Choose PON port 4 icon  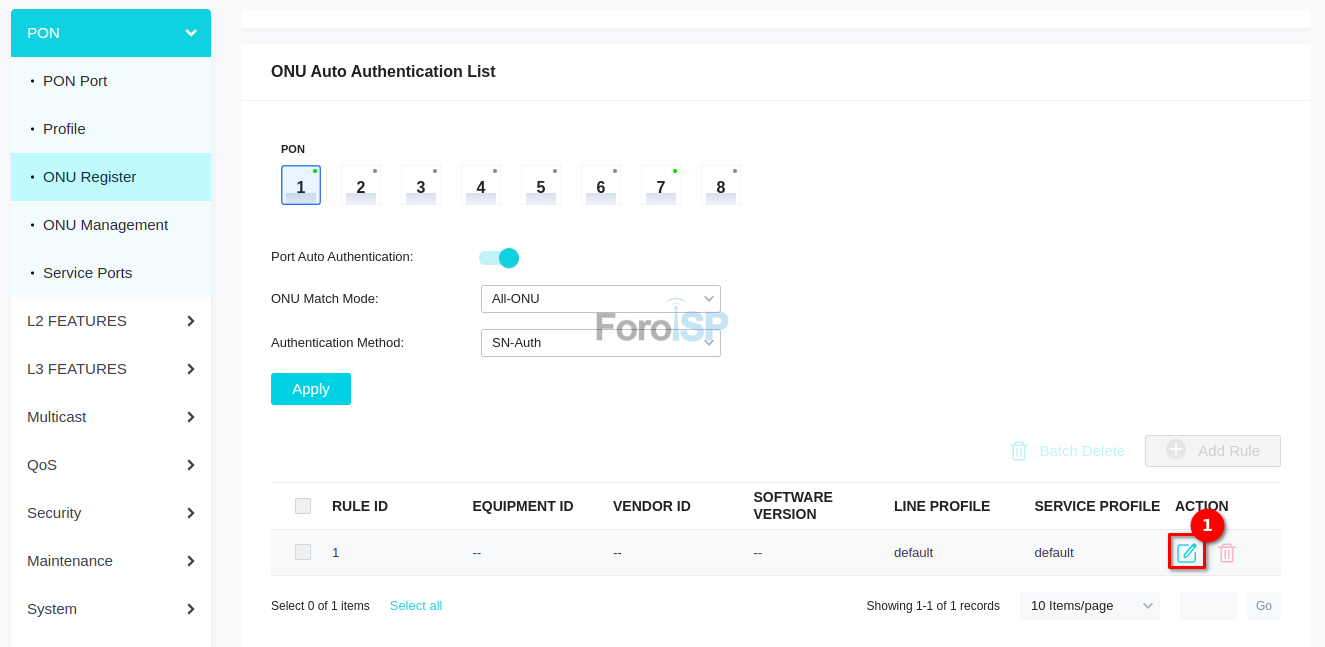pyautogui.click(x=481, y=186)
